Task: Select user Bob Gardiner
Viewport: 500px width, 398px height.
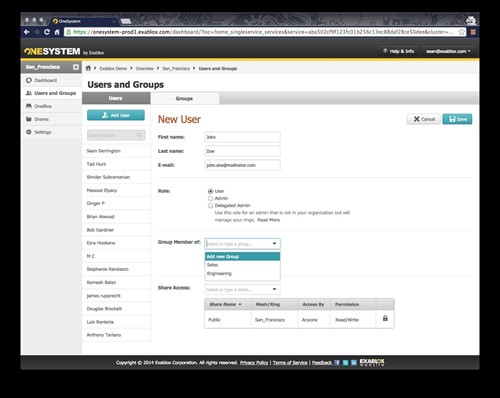Action: [116, 230]
